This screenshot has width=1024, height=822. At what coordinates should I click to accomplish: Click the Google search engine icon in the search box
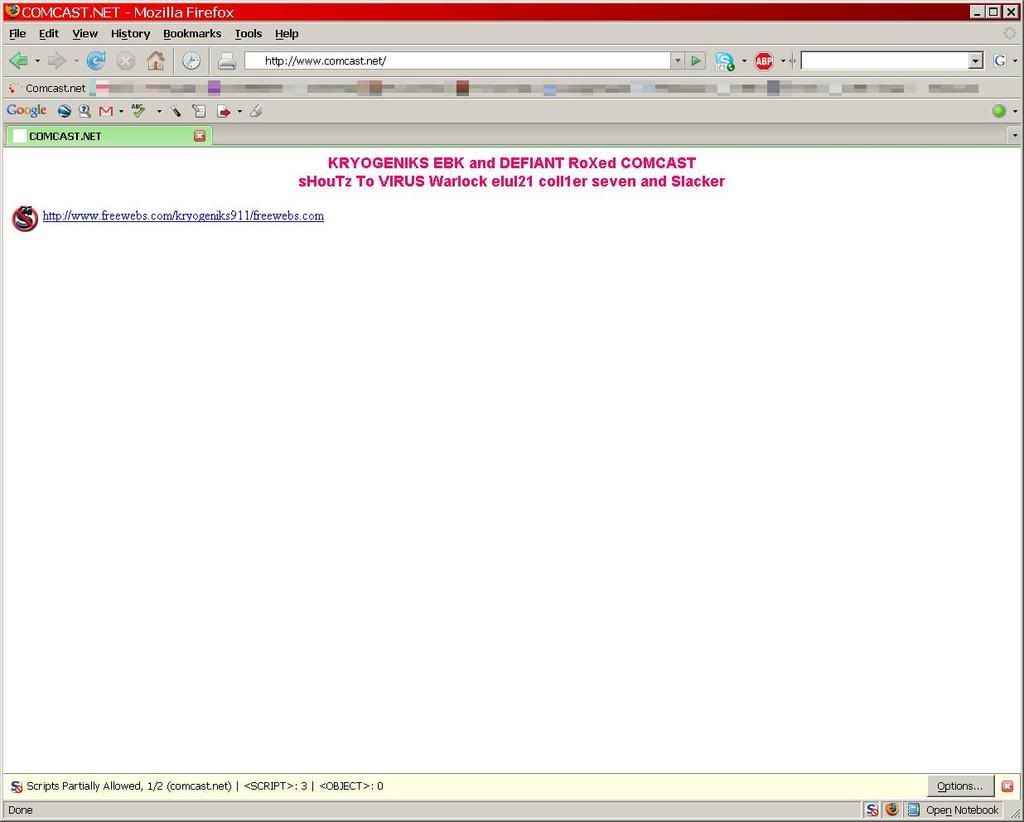(1000, 61)
